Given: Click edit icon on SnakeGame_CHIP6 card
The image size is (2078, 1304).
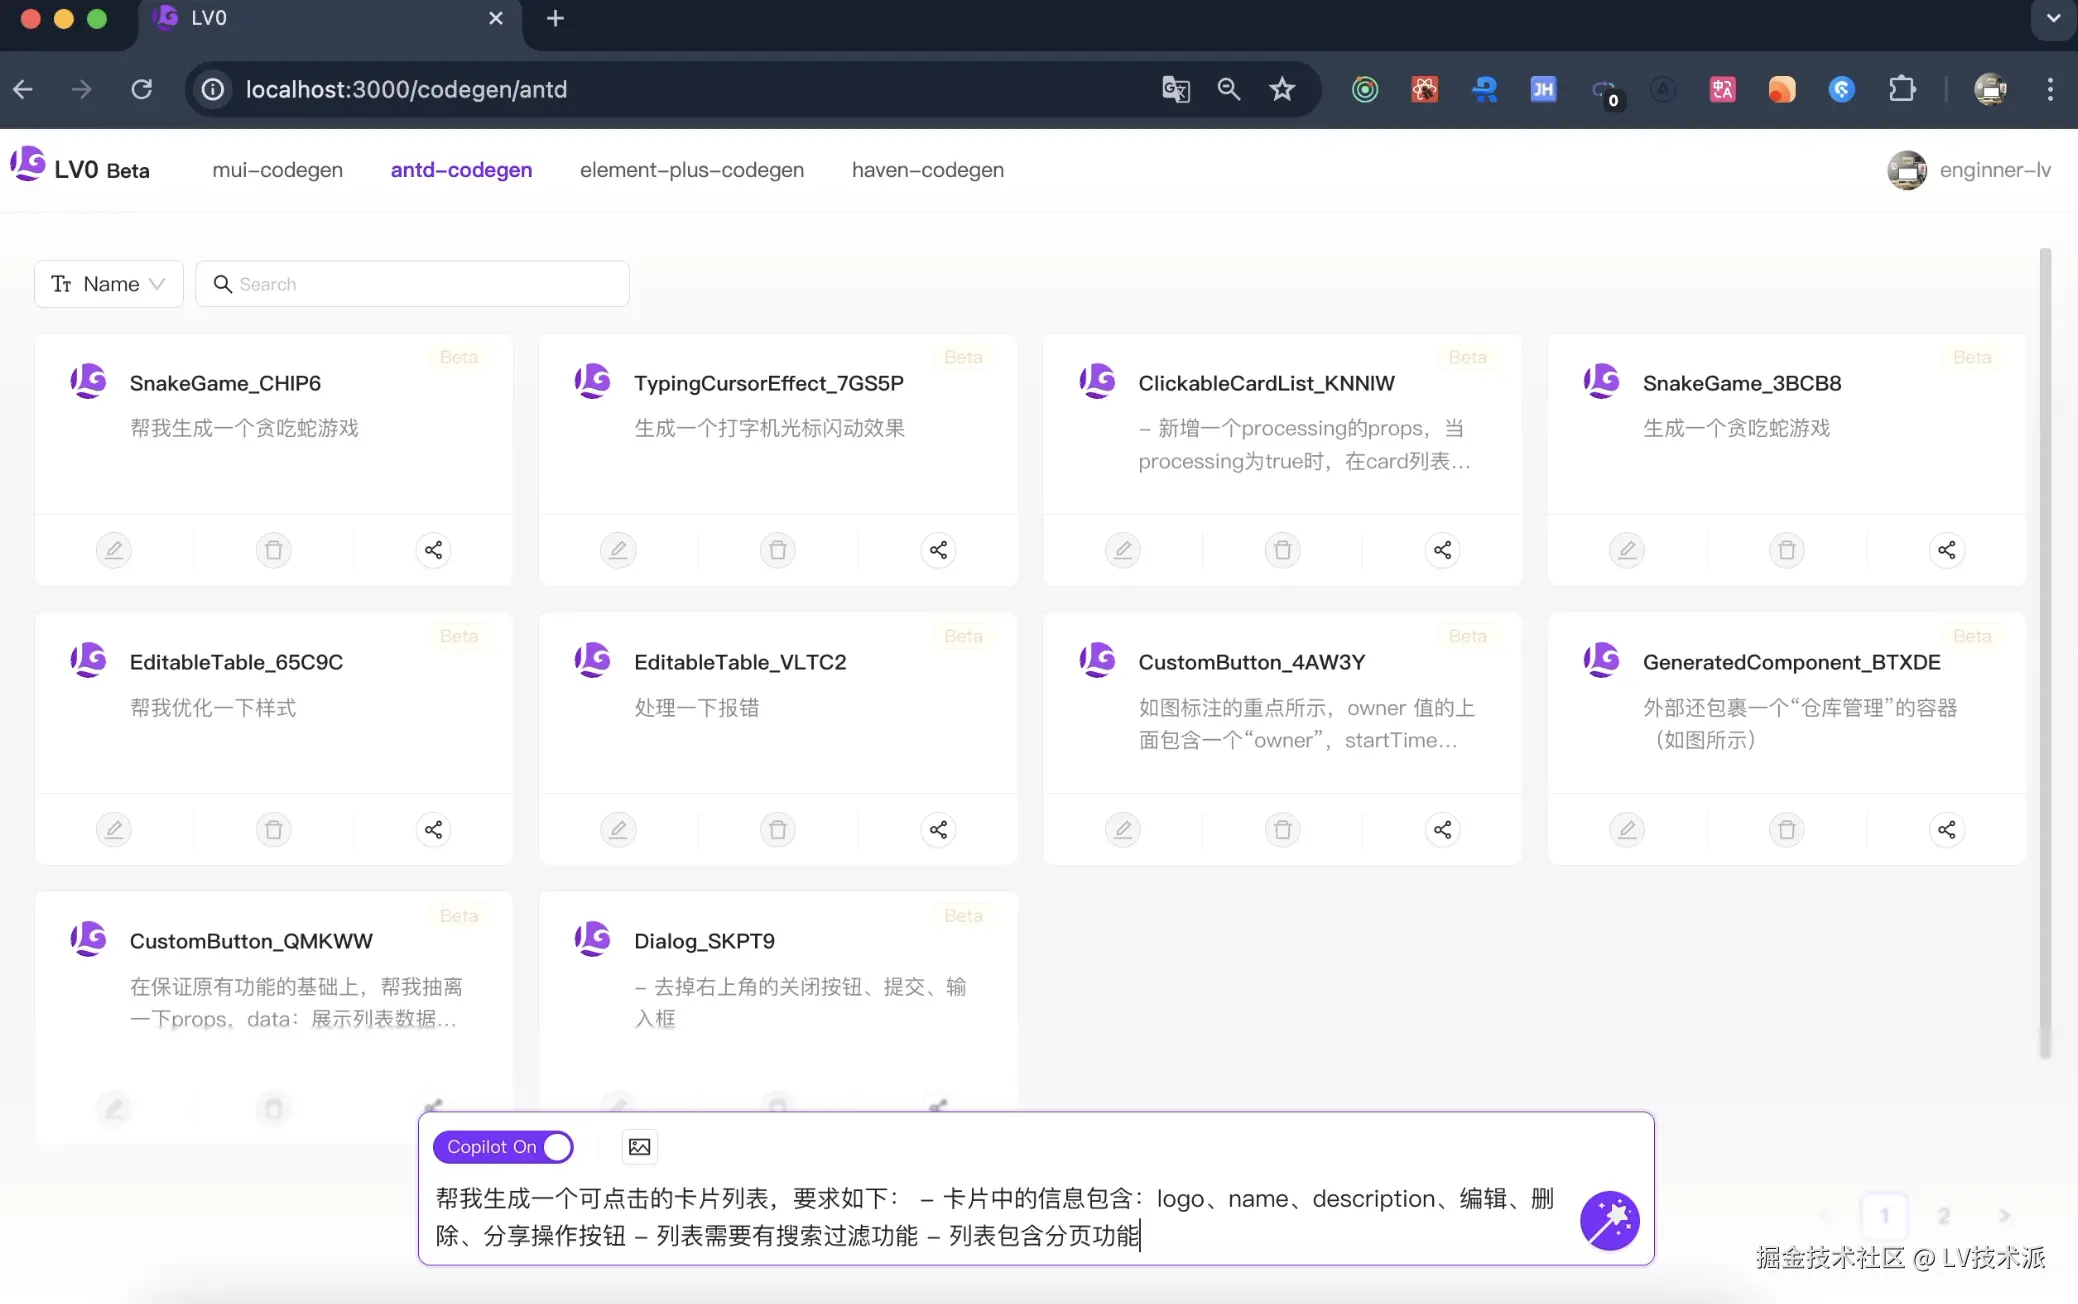Looking at the screenshot, I should 114,550.
